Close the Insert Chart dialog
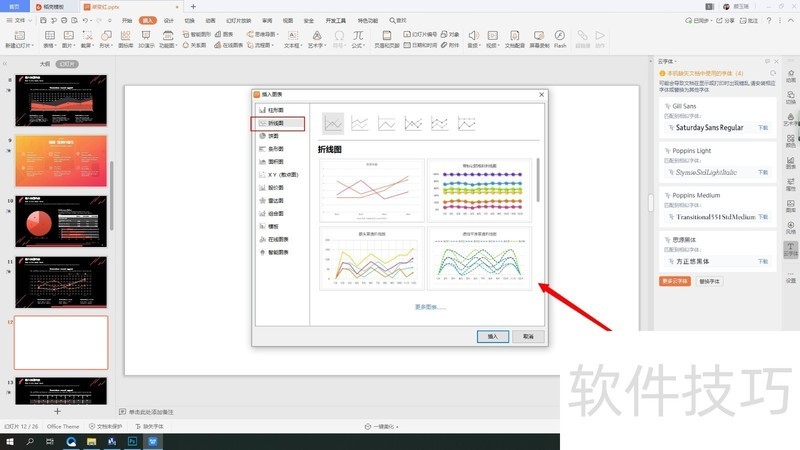Viewport: 800px width, 450px height. [x=541, y=94]
